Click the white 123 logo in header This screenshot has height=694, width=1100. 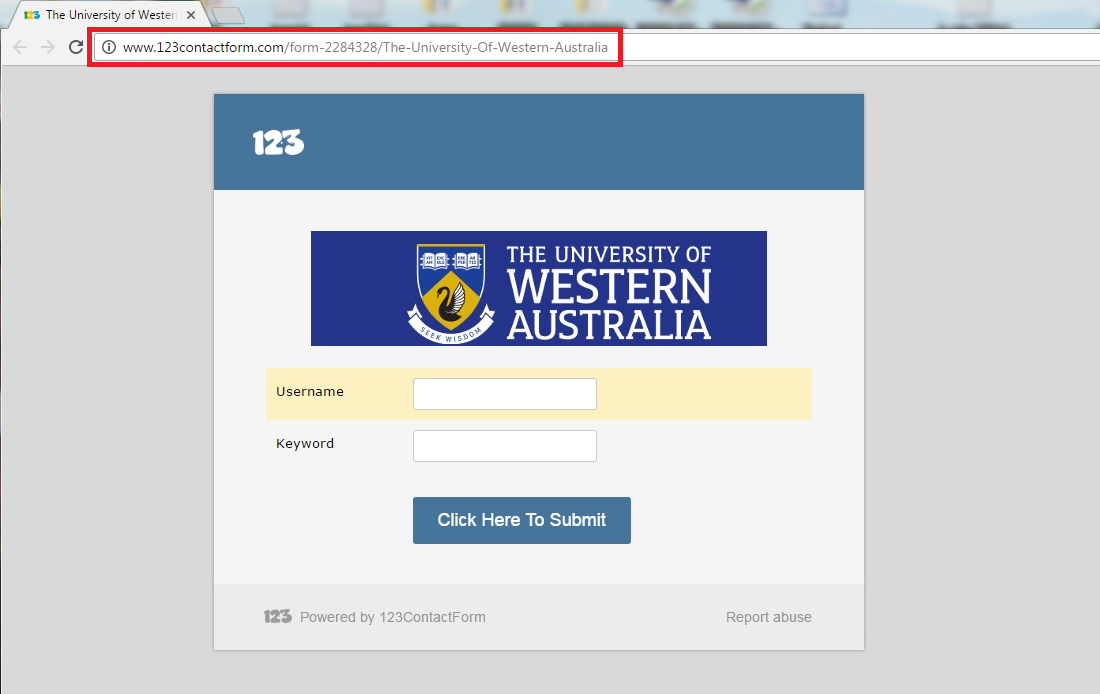(278, 143)
